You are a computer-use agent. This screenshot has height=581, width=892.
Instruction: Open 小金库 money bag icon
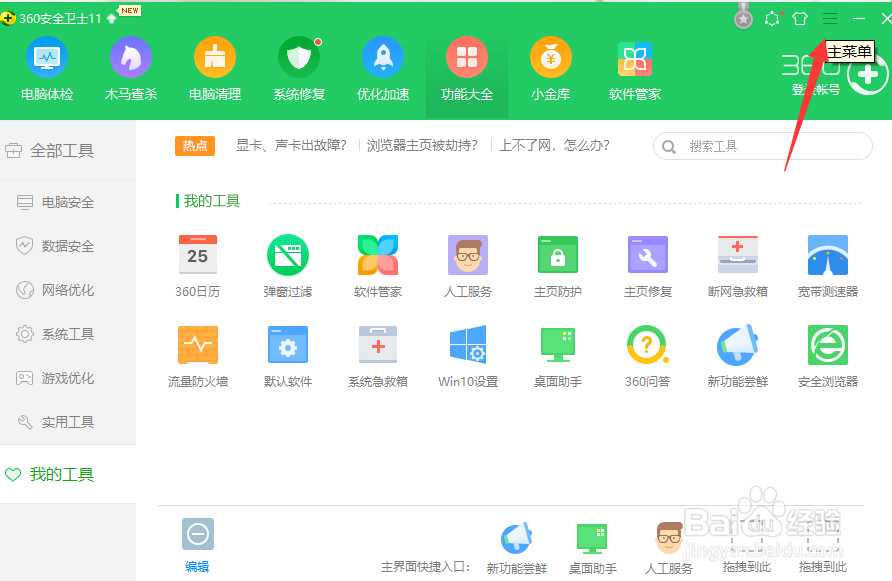click(551, 68)
